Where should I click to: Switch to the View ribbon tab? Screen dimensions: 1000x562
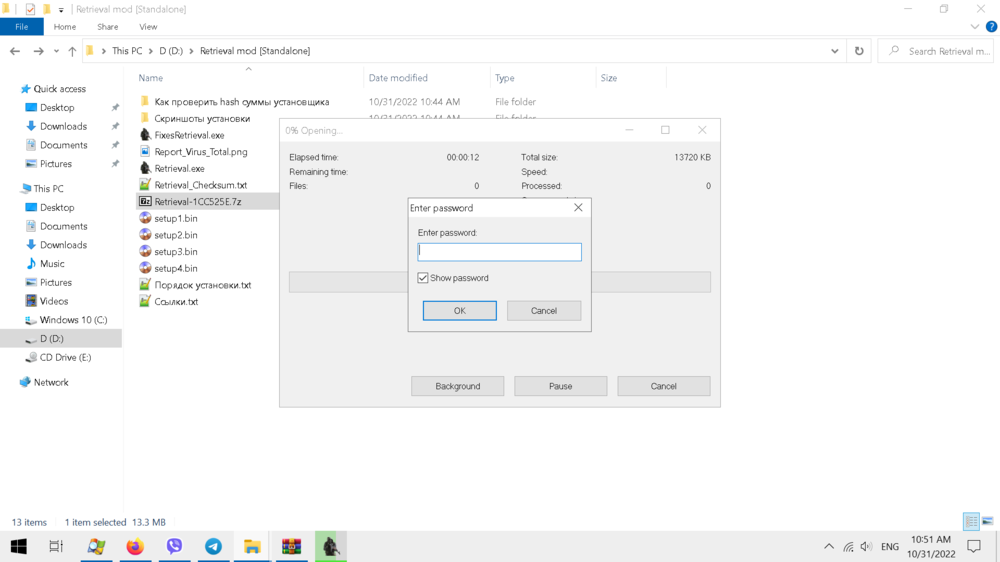point(148,27)
